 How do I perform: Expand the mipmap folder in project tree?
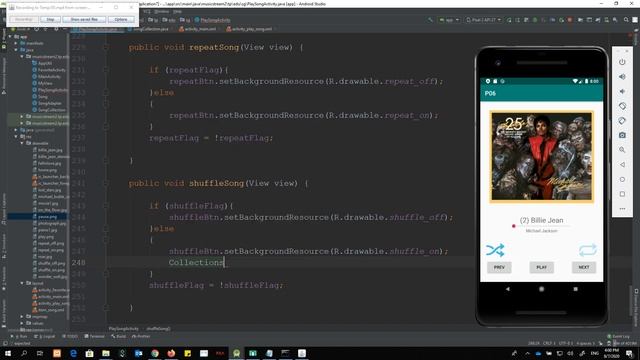tap(22, 316)
